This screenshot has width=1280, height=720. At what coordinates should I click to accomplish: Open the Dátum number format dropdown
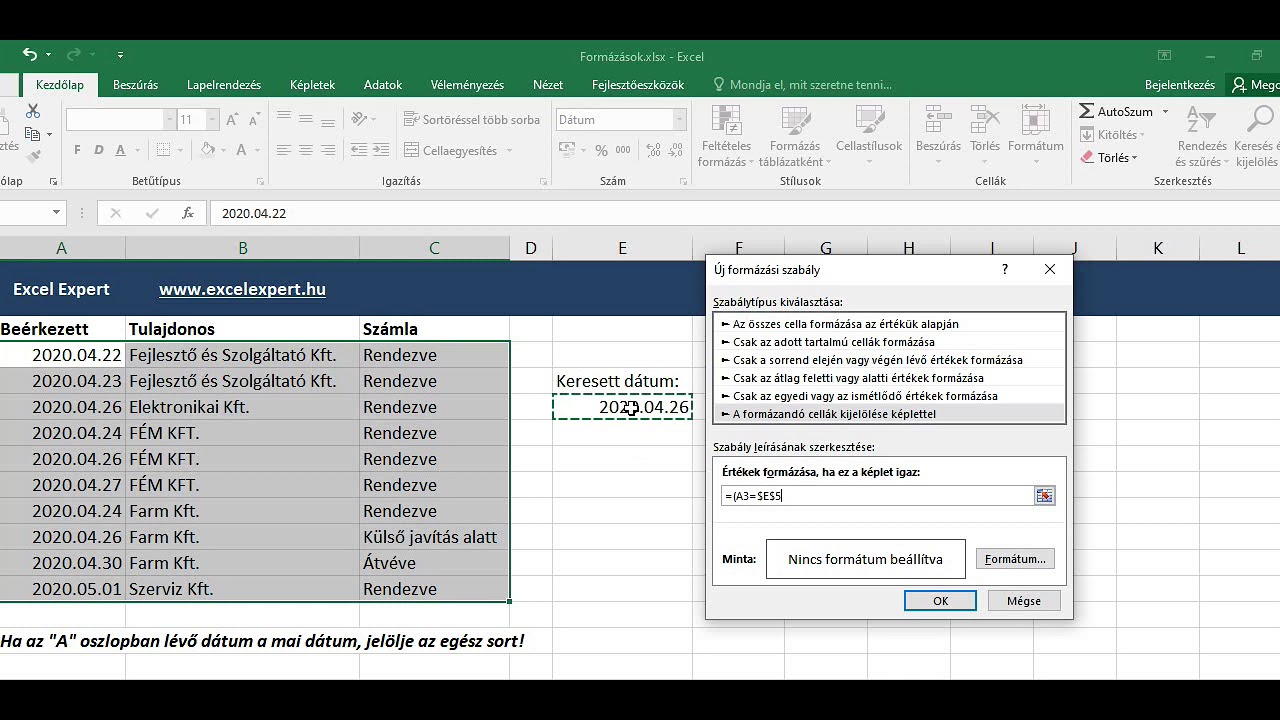(x=680, y=120)
